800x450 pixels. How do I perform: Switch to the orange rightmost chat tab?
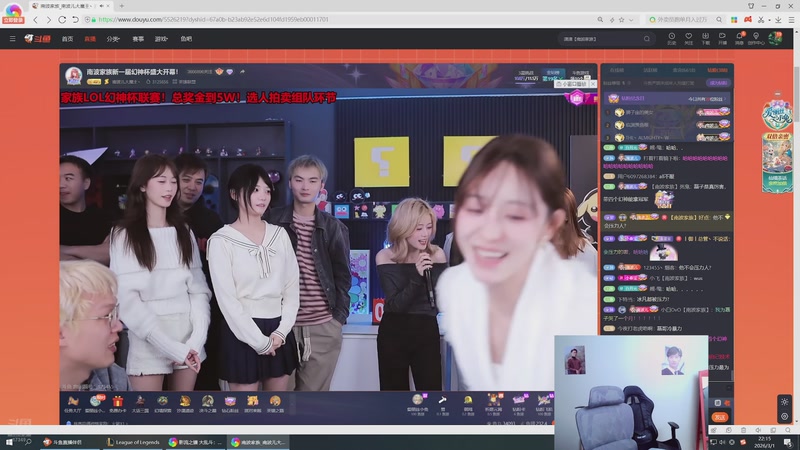point(717,70)
